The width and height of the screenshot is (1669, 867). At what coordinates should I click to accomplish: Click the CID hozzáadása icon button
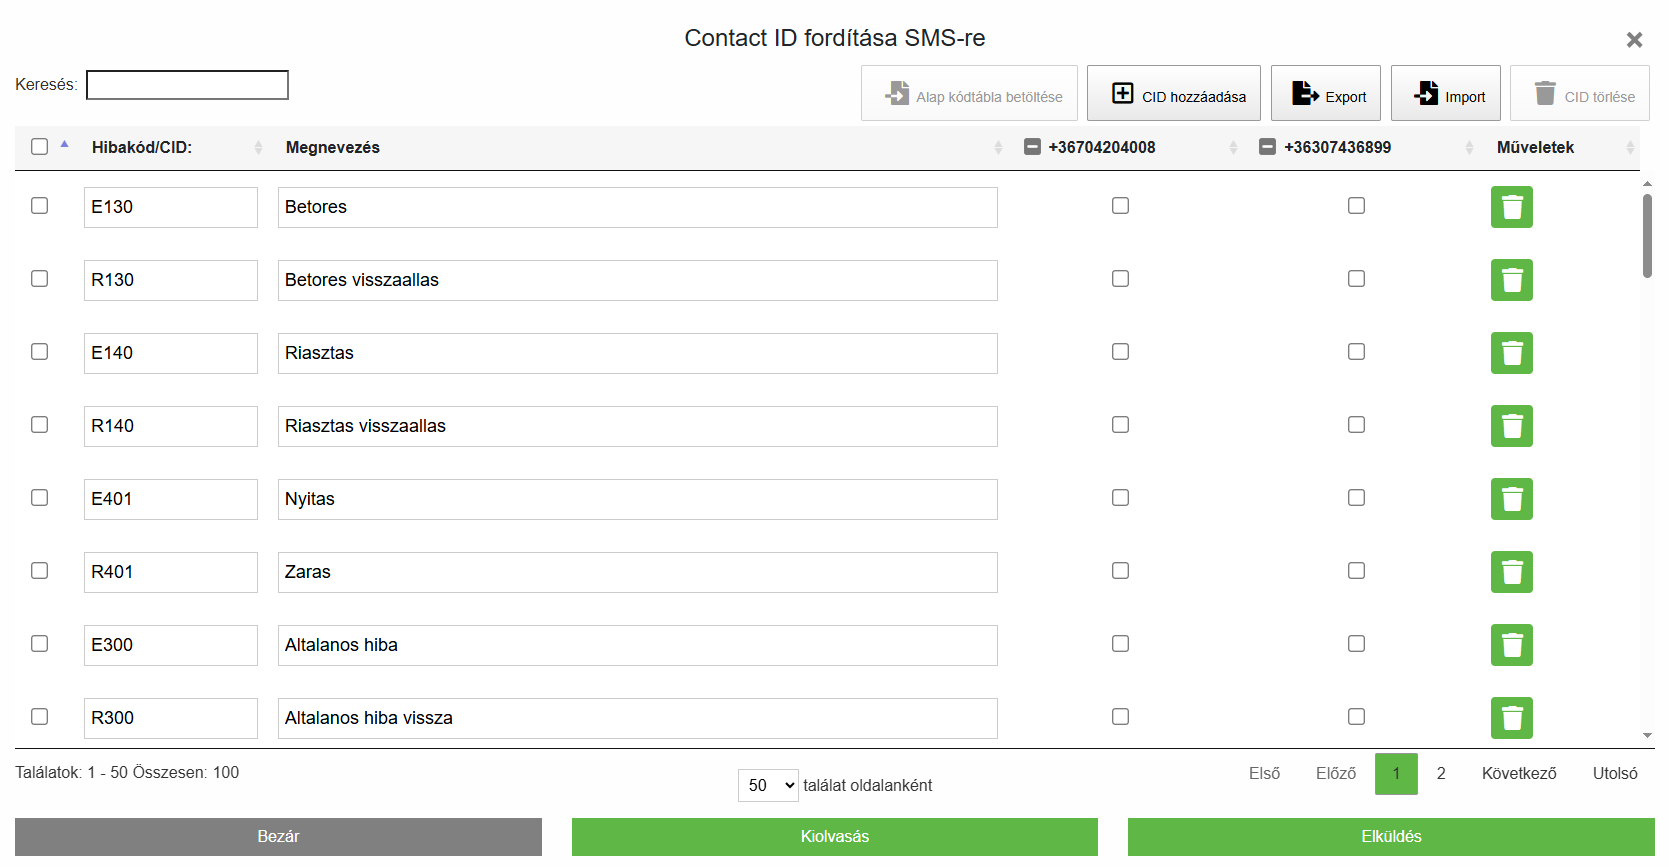[x=1123, y=93]
